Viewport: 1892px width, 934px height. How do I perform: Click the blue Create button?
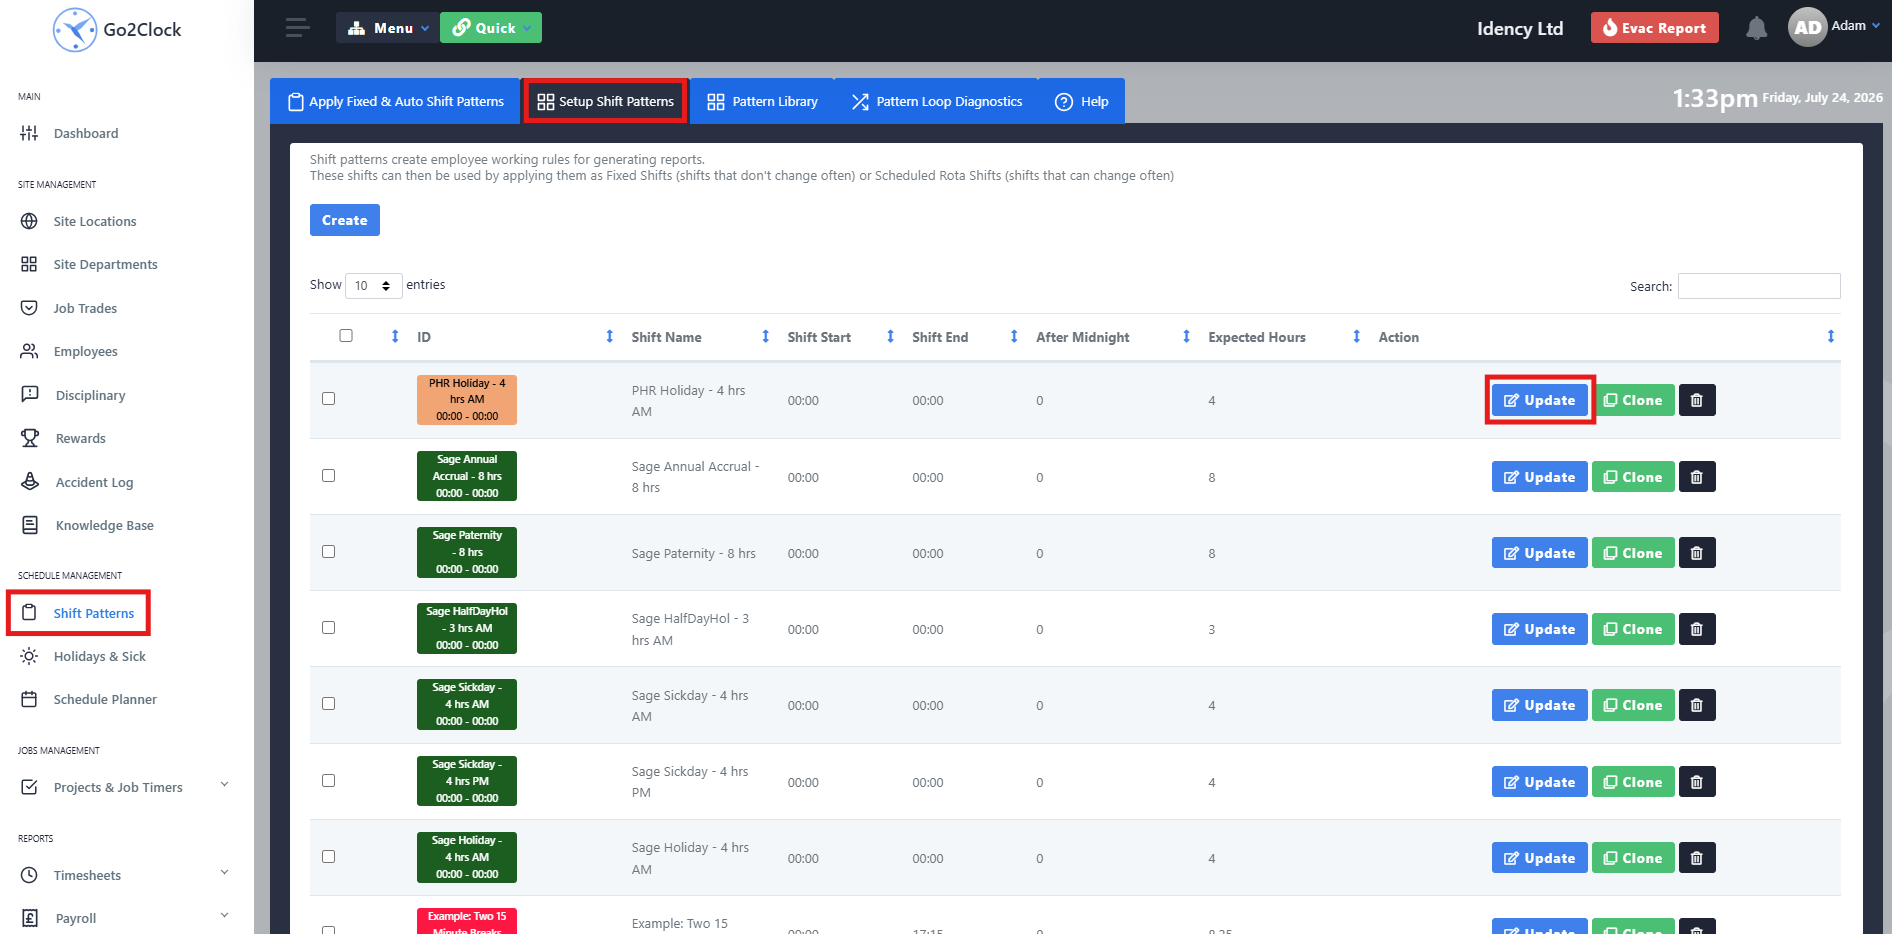[345, 220]
